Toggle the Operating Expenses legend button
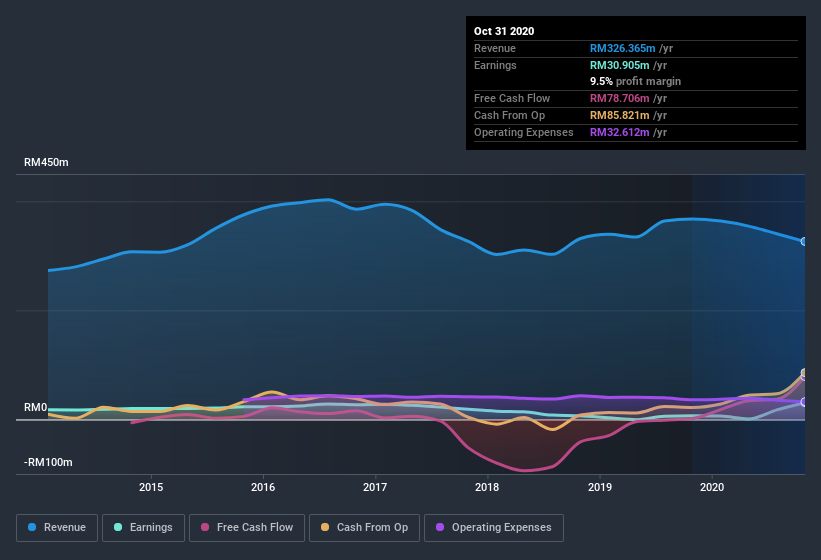This screenshot has height=560, width=821. [493, 528]
